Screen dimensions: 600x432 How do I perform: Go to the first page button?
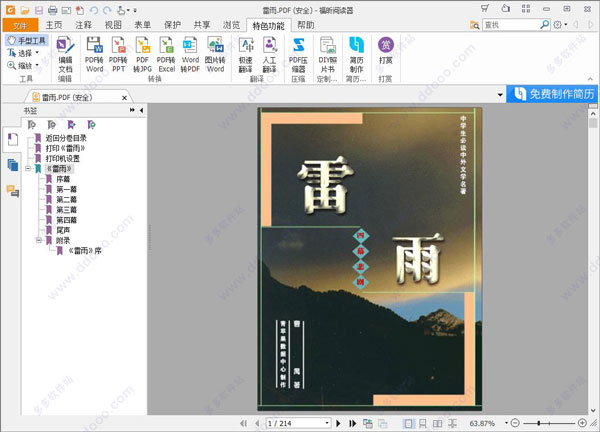[x=243, y=423]
